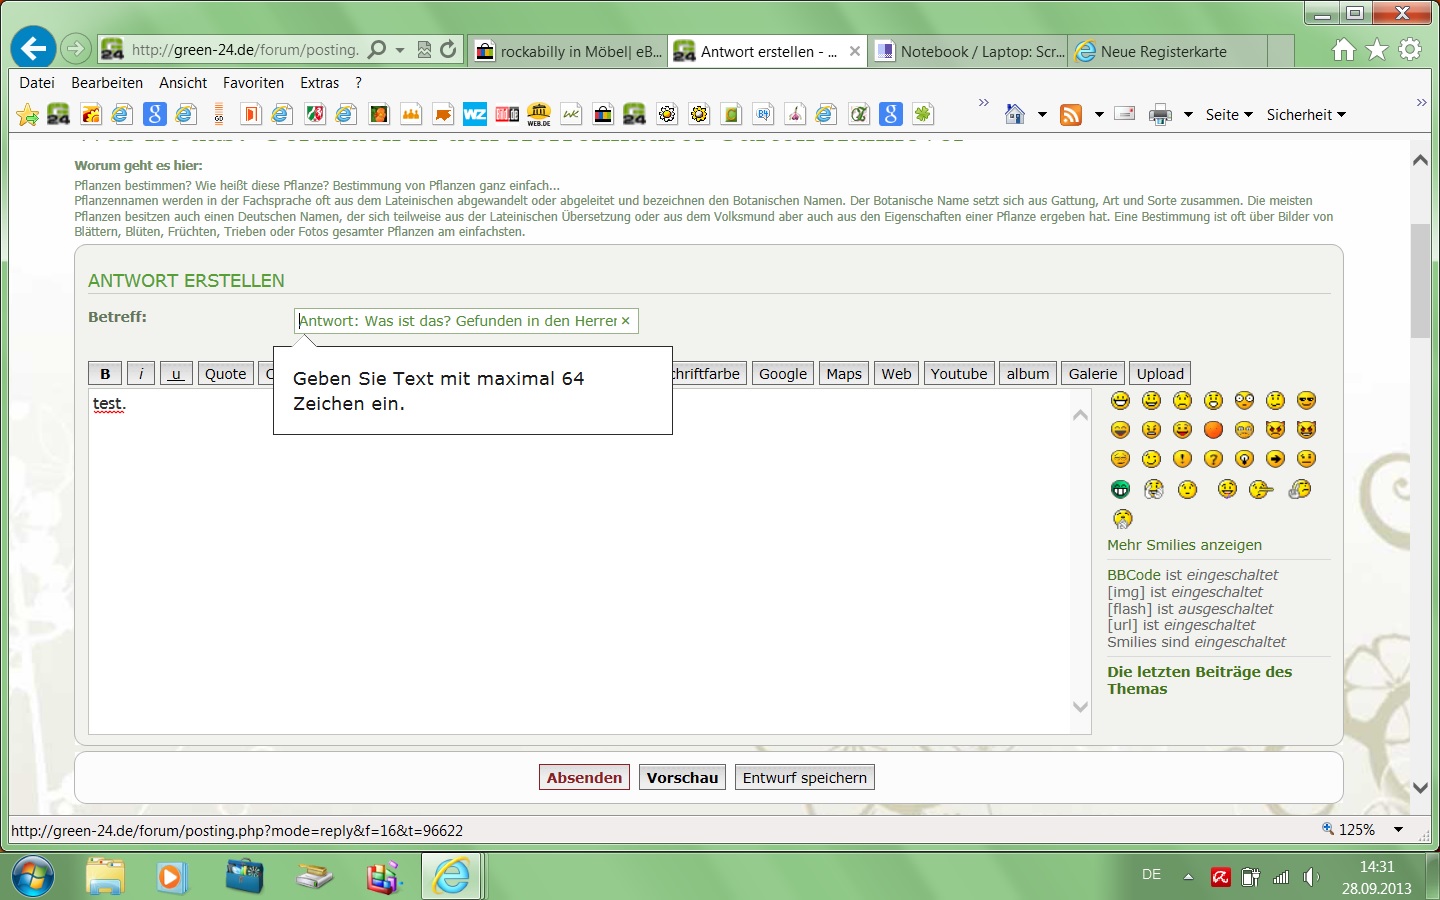Switch to the Notebook / Laptop tab
The height and width of the screenshot is (900, 1440).
(x=969, y=51)
